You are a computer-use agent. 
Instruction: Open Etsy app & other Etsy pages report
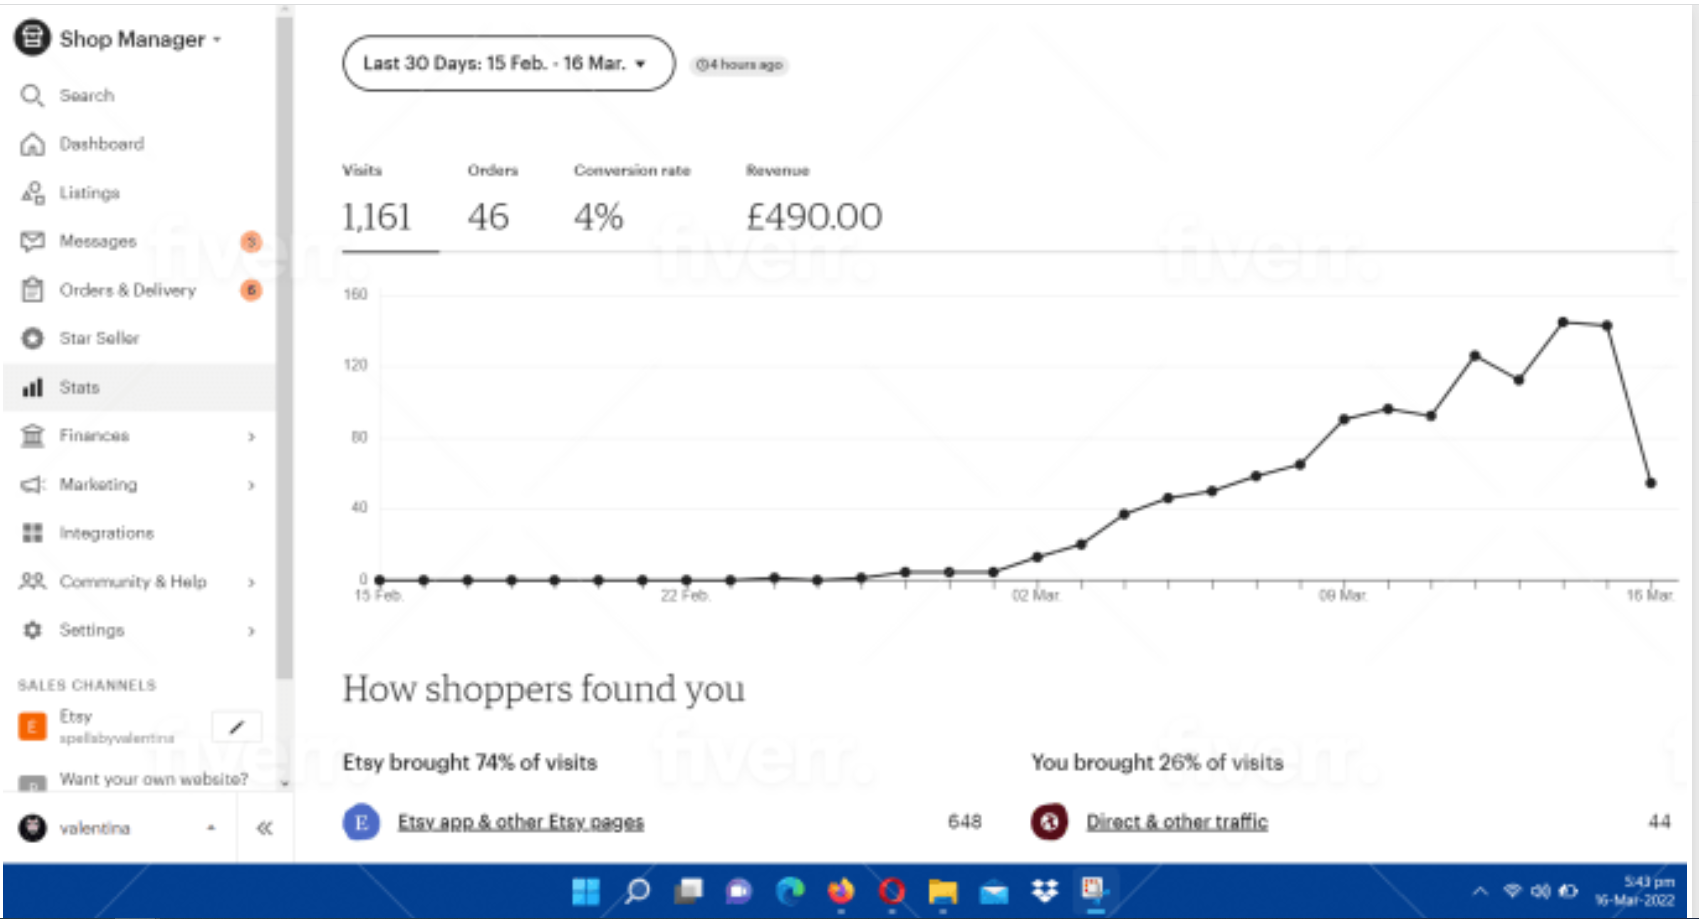pyautogui.click(x=520, y=821)
